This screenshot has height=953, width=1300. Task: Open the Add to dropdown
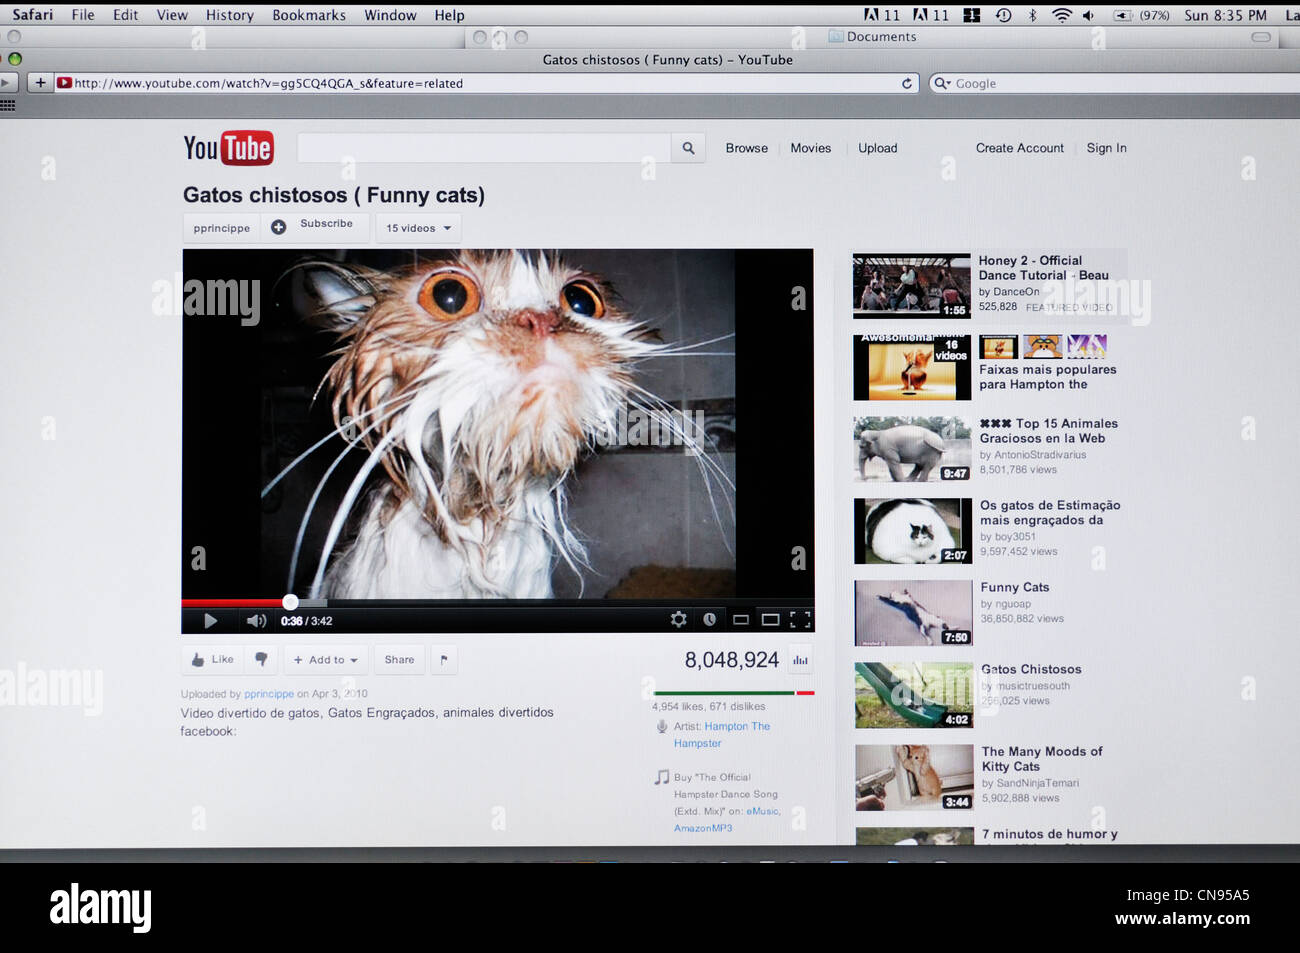326,660
